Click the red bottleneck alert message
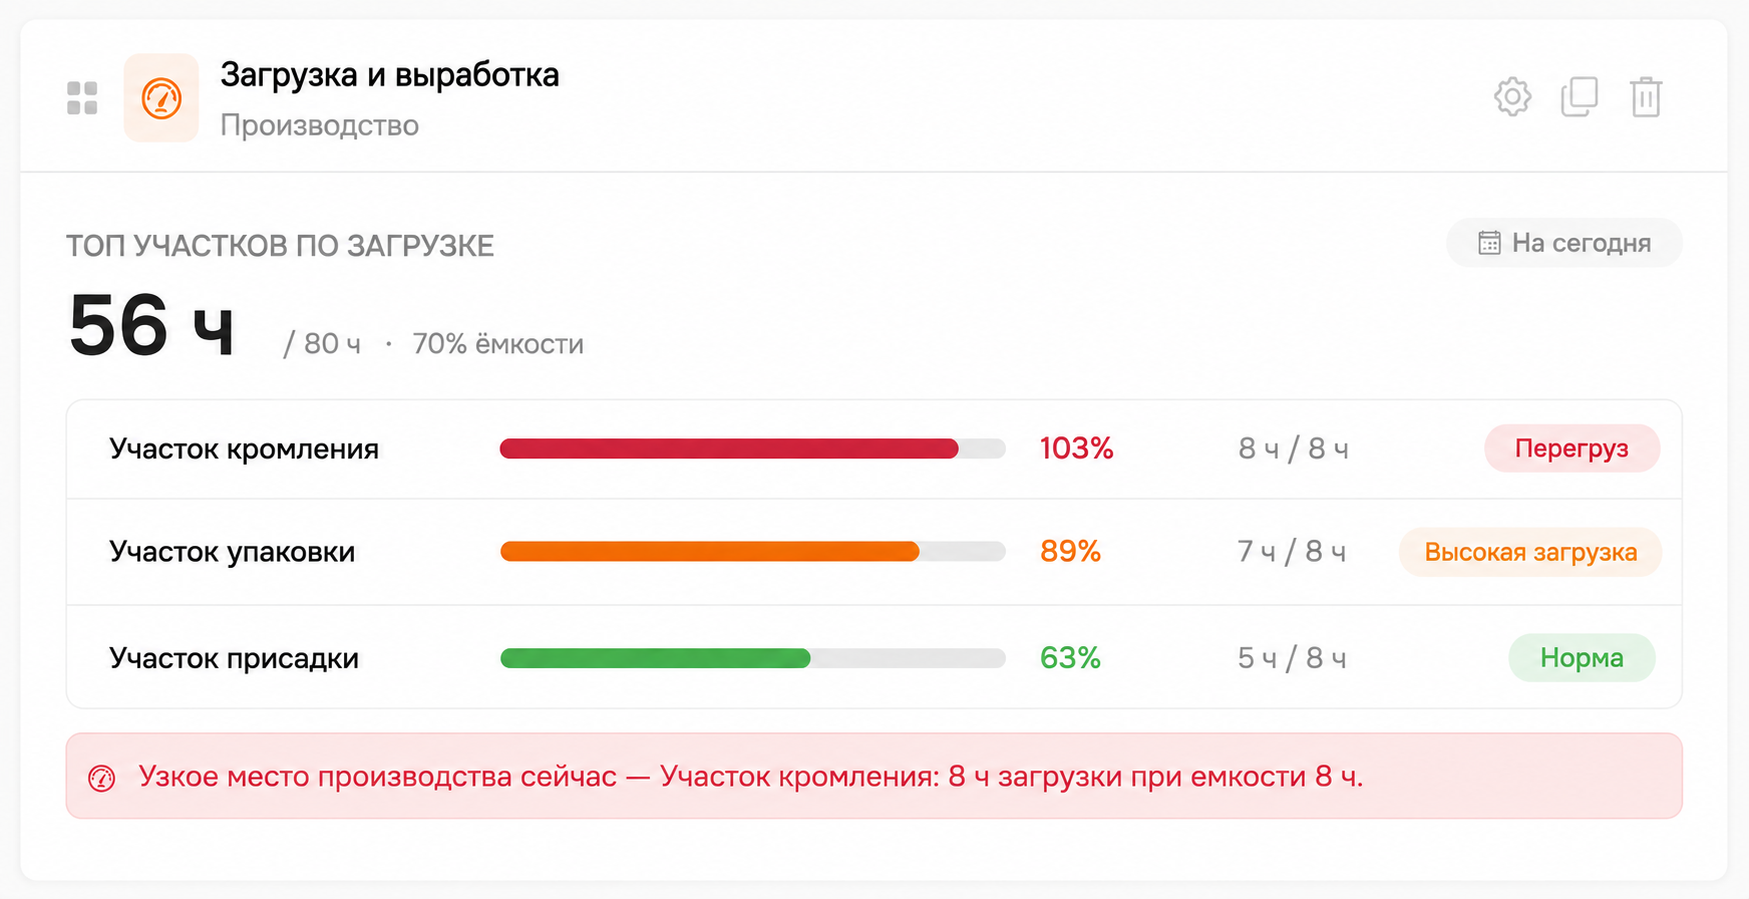This screenshot has width=1749, height=899. (x=874, y=776)
